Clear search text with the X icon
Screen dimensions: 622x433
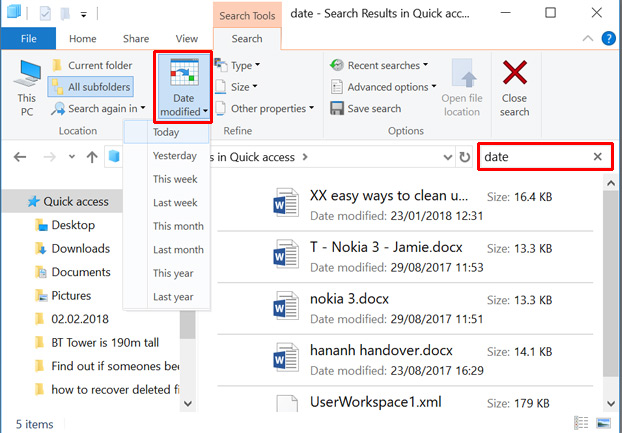tap(597, 157)
